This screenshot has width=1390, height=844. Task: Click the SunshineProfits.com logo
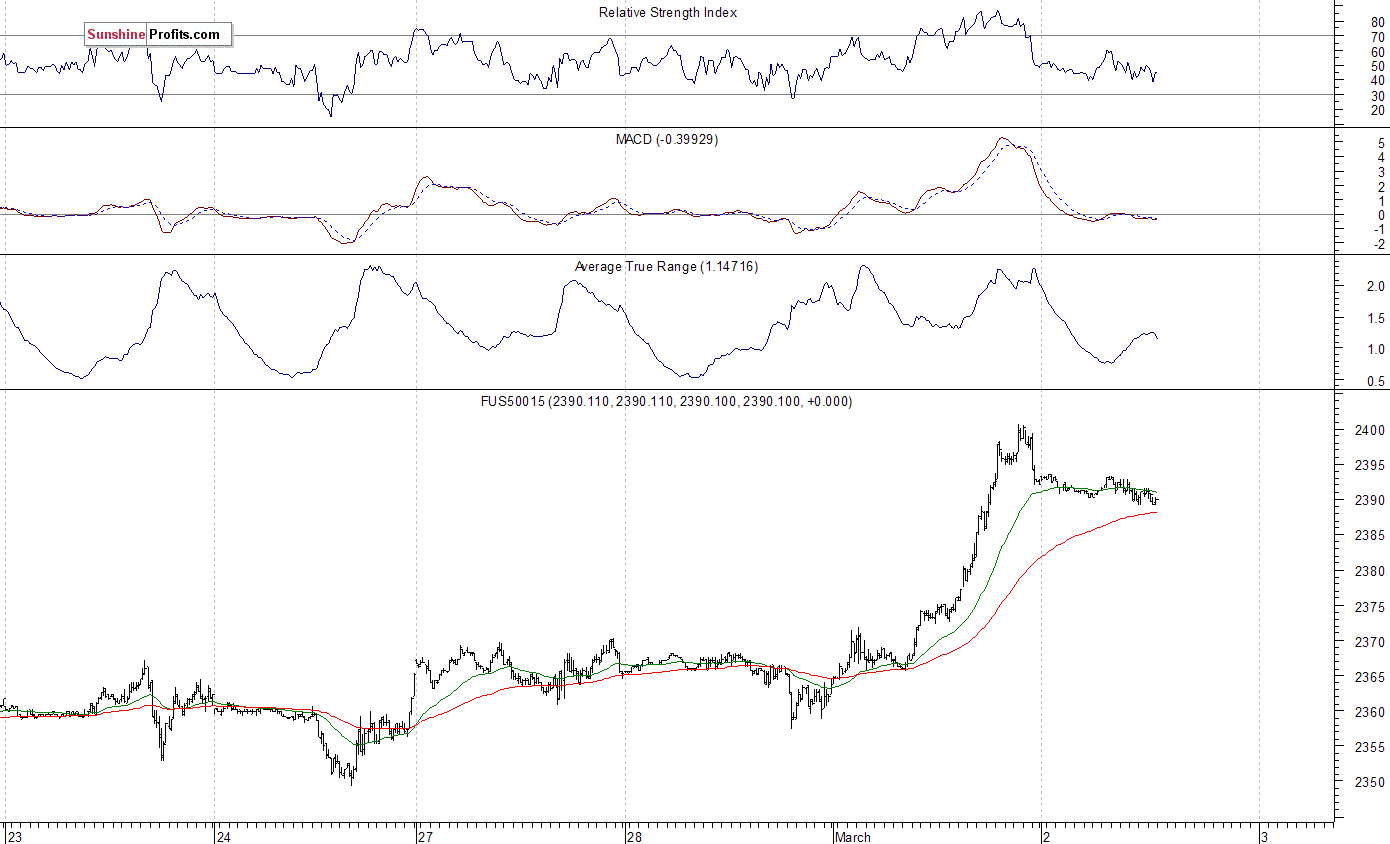click(158, 35)
